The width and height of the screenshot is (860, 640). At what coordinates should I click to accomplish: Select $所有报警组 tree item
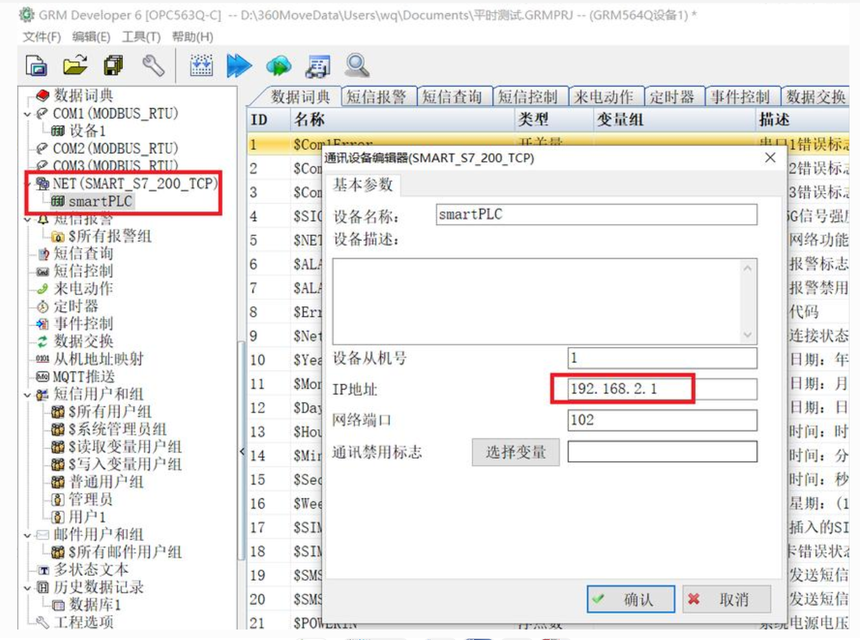point(110,236)
